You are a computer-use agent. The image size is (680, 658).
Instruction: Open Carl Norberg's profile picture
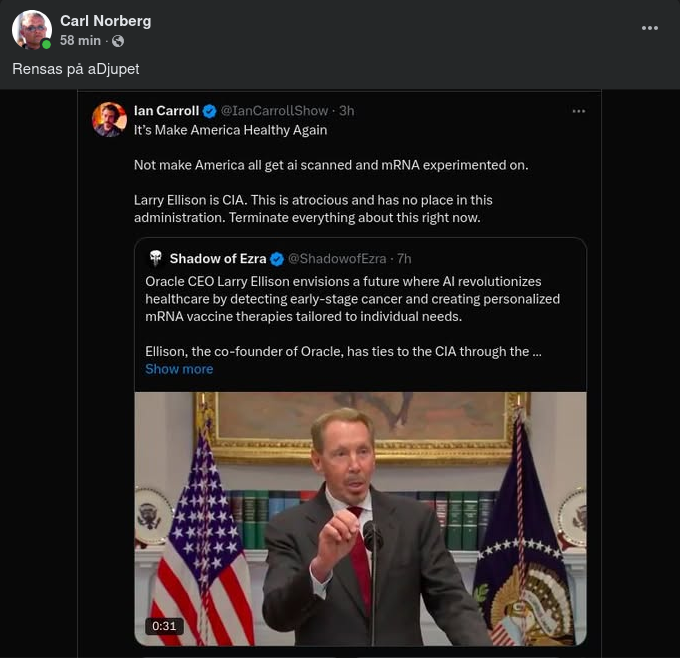point(31,30)
